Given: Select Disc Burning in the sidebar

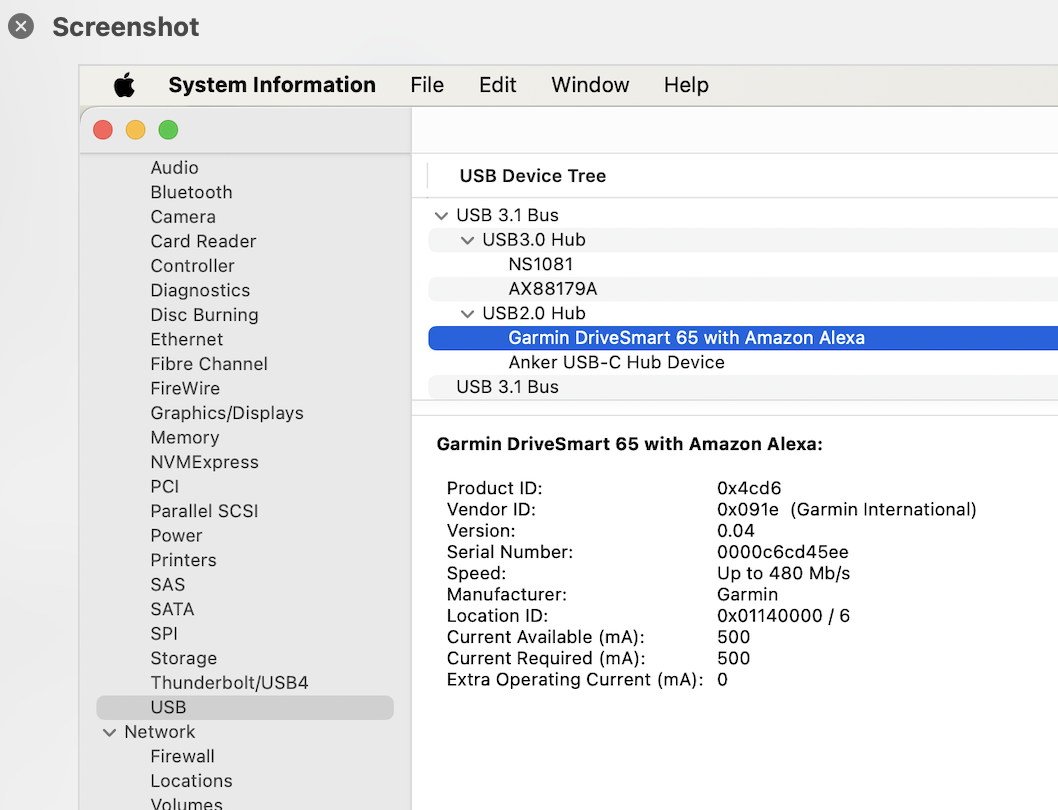Looking at the screenshot, I should tap(204, 315).
